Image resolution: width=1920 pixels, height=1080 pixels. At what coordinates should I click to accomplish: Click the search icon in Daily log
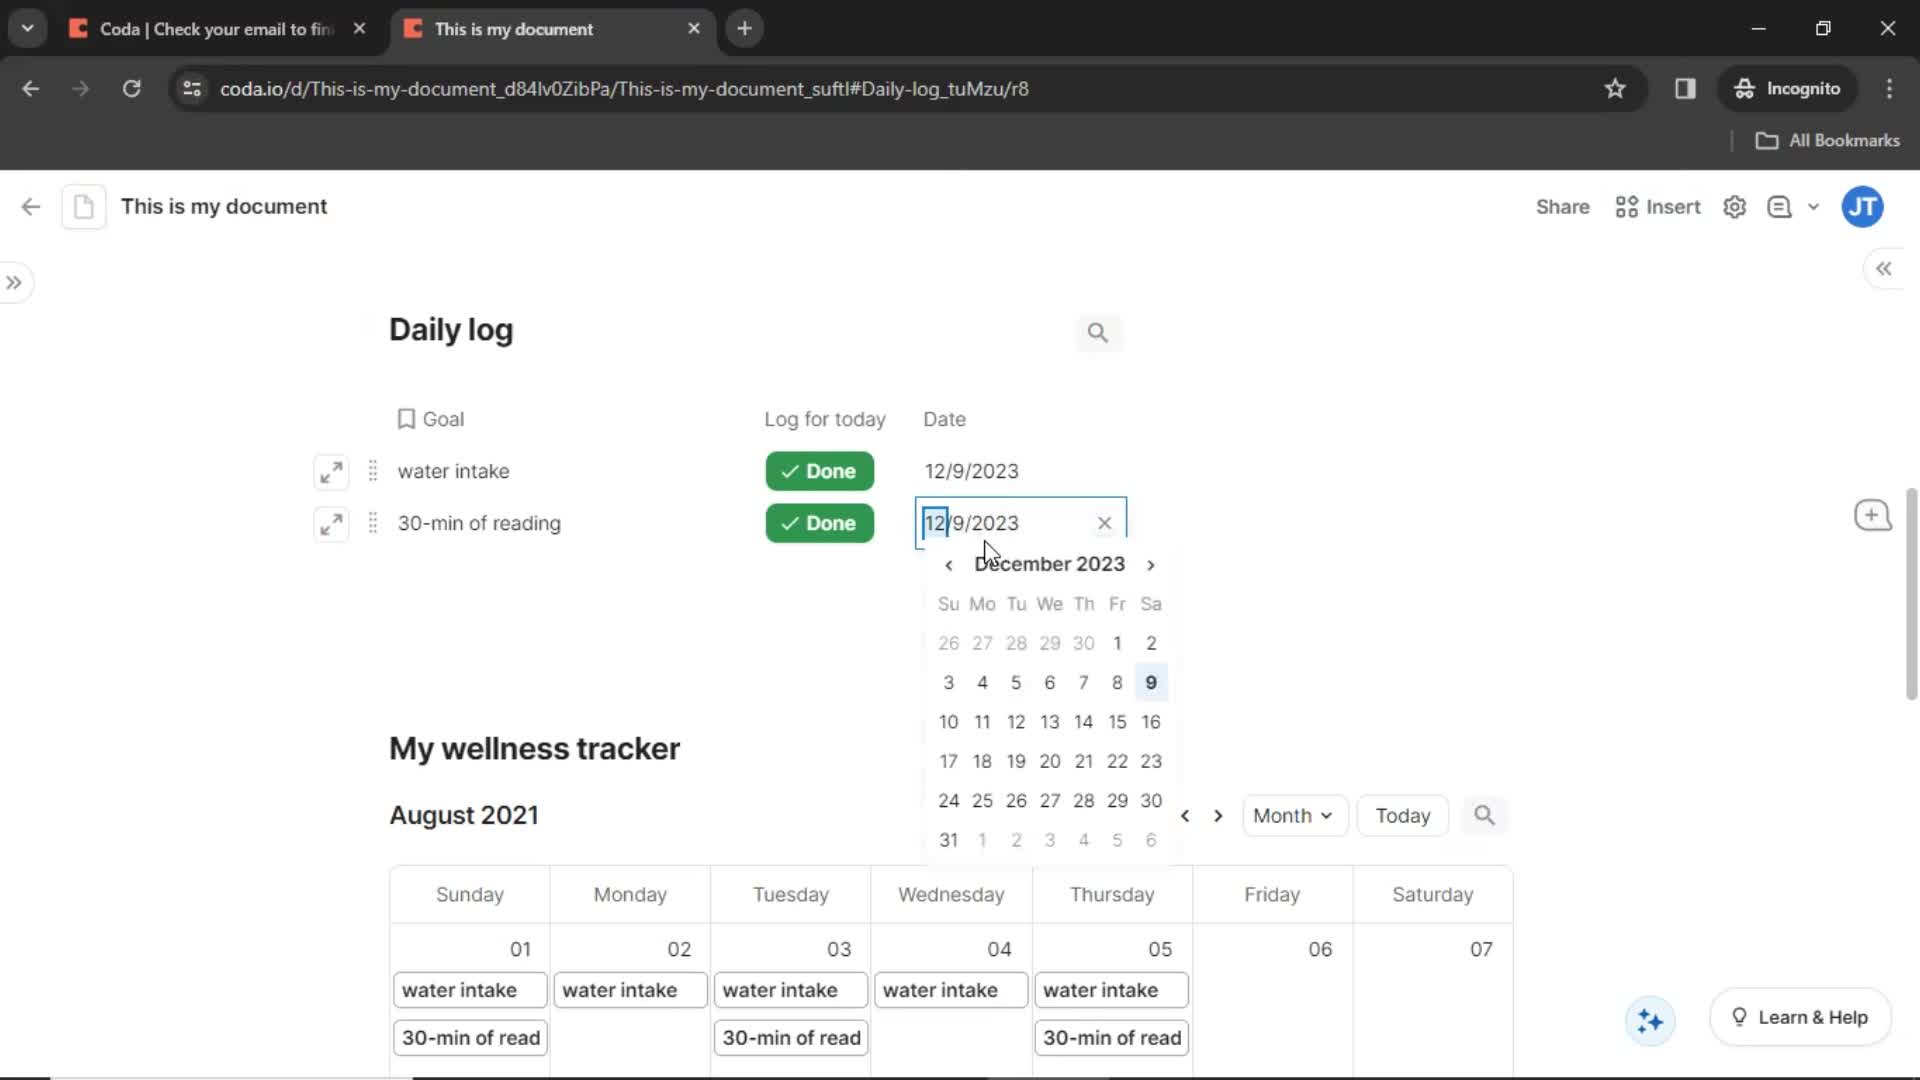(x=1096, y=331)
